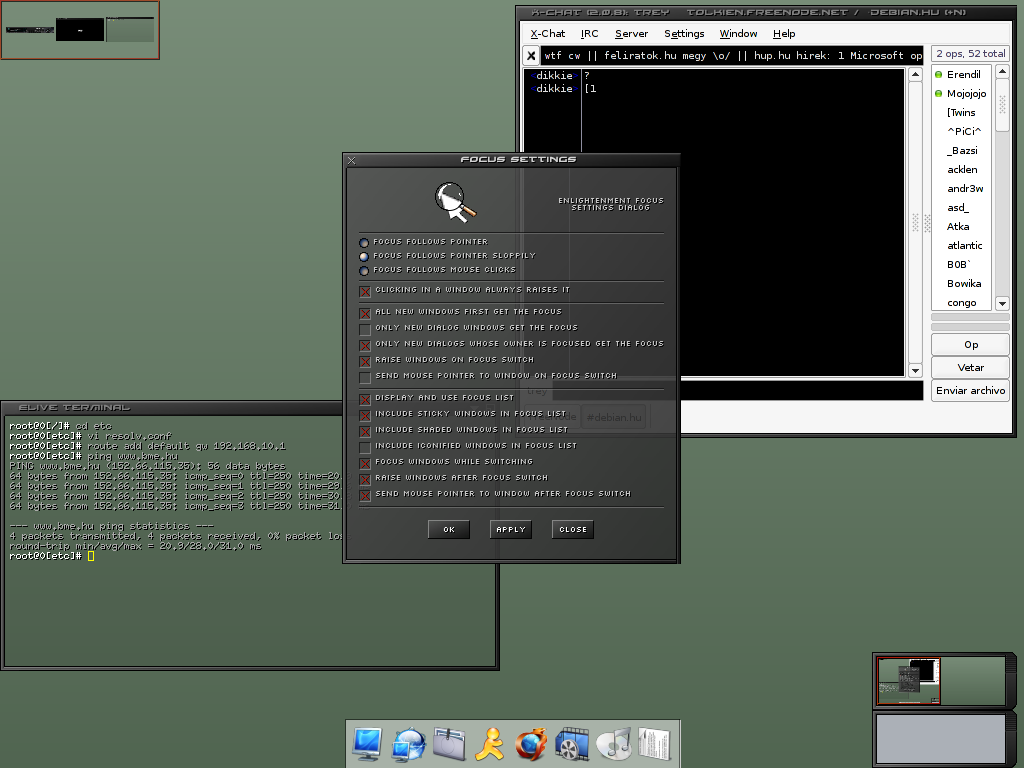This screenshot has width=1024, height=768.
Task: Open the IRC menu in X-Chat
Action: click(x=589, y=33)
